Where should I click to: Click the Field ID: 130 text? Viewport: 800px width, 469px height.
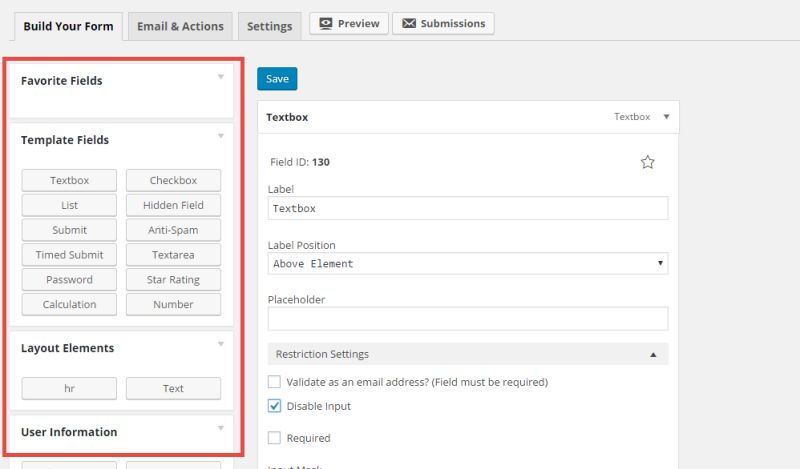(300, 162)
